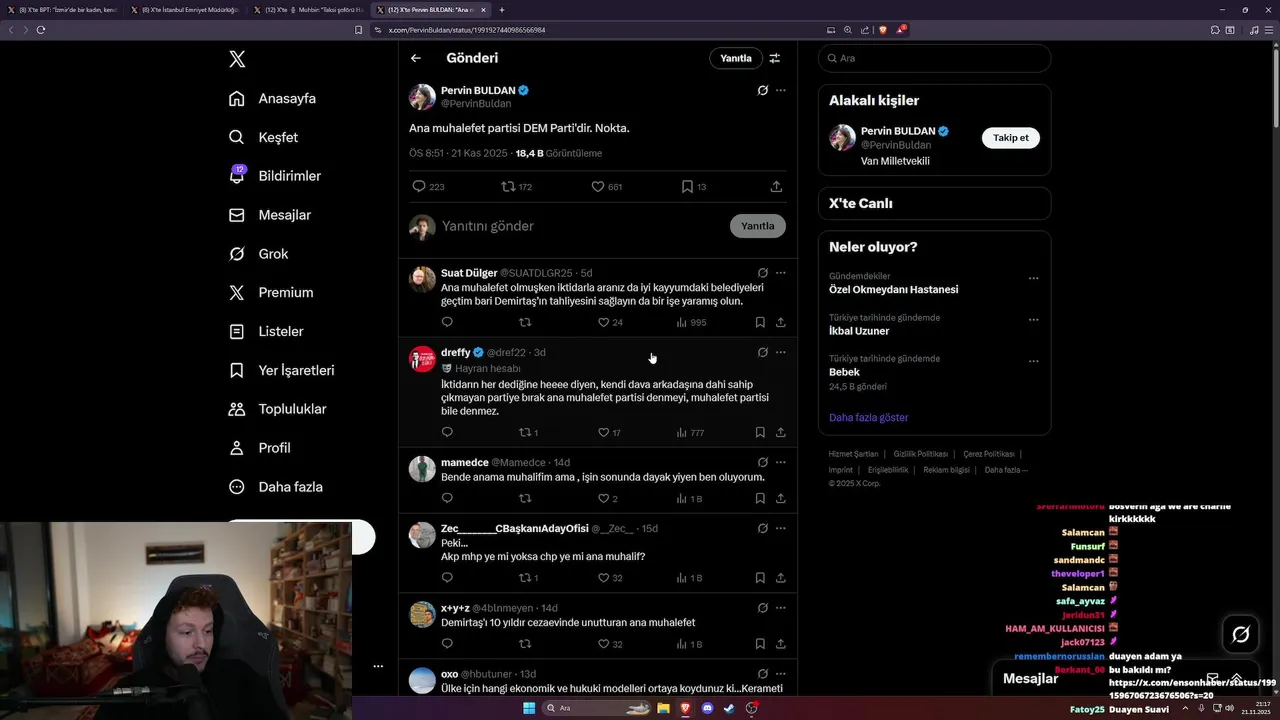Open Topluluklar communities
The height and width of the screenshot is (720, 1280).
[x=277, y=409]
